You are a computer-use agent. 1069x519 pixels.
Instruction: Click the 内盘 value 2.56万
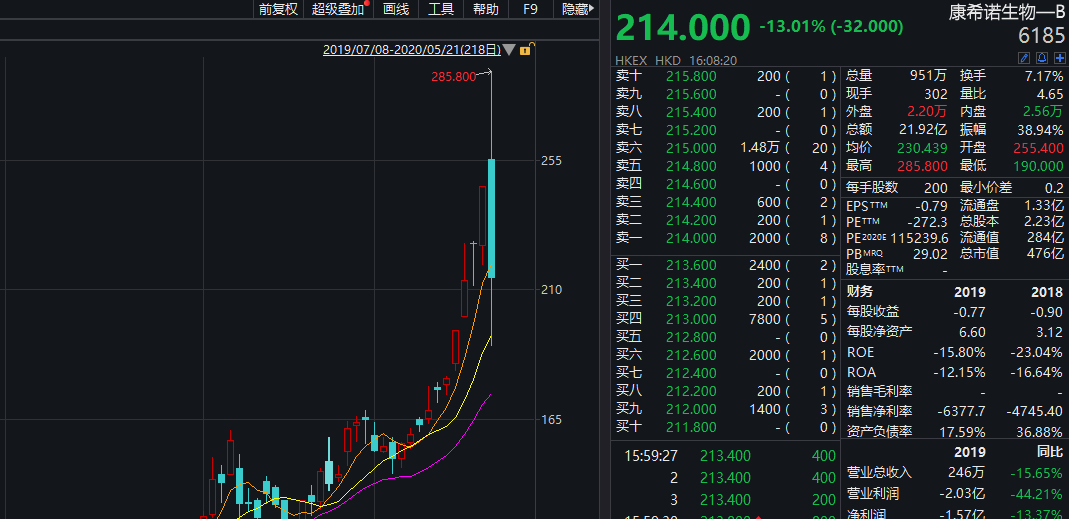tap(1041, 112)
